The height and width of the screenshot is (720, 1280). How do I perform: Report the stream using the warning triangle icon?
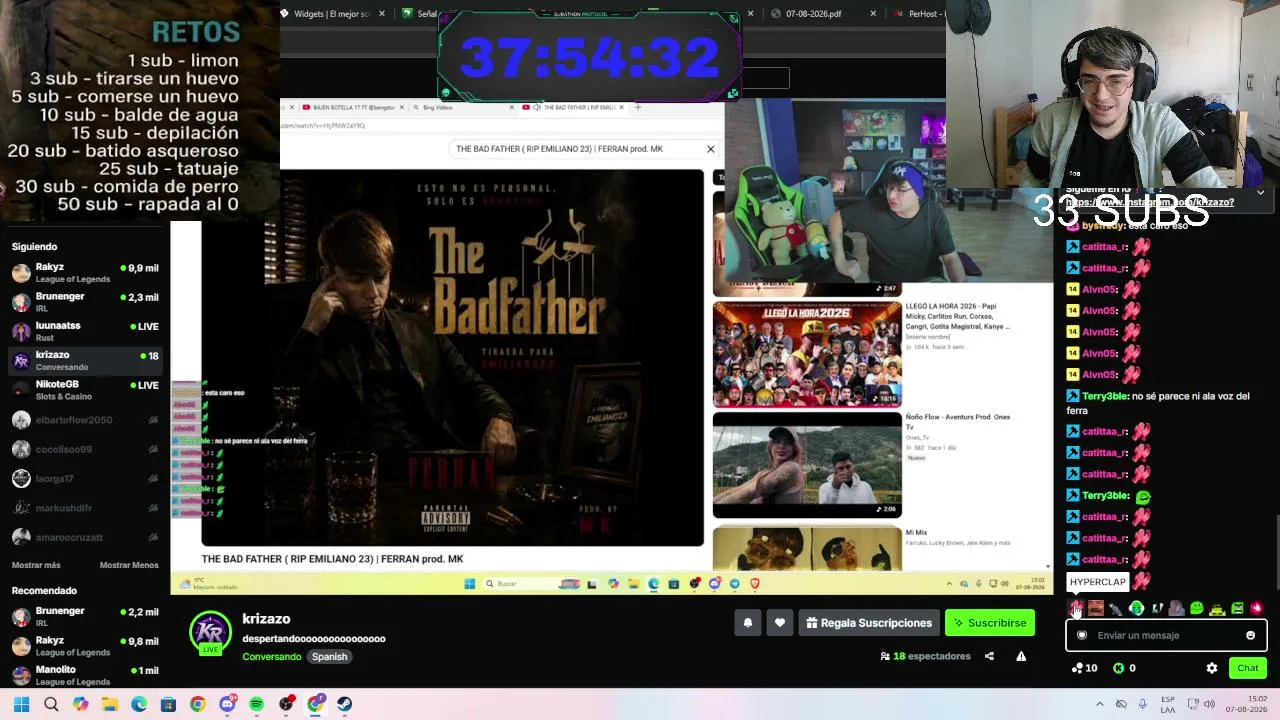[x=1021, y=656]
